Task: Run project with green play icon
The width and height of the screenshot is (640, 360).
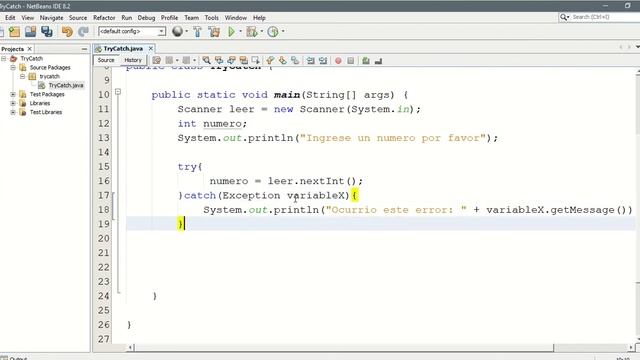Action: (231, 31)
